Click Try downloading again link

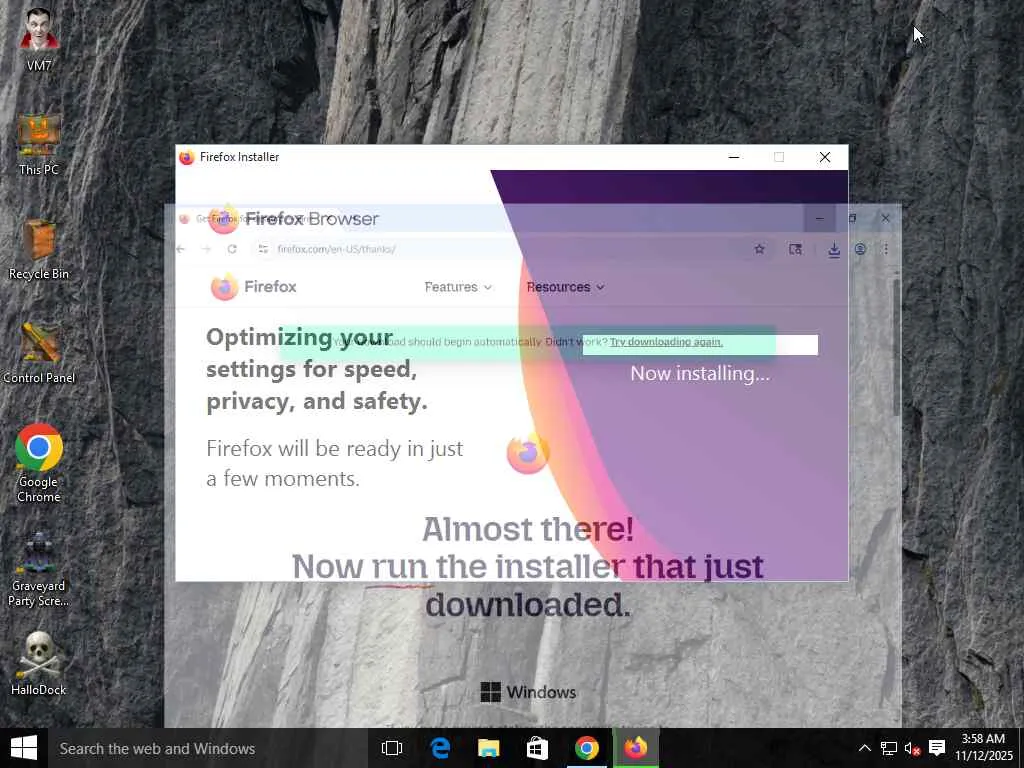tap(666, 342)
